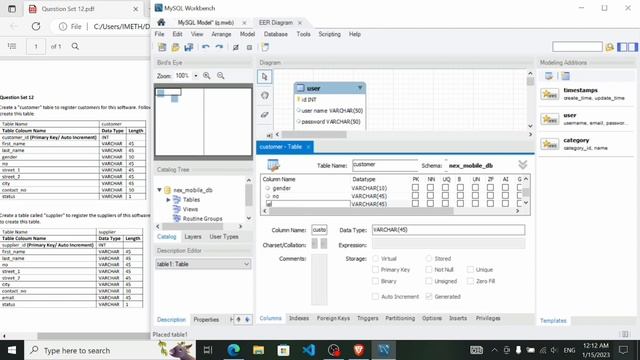The image size is (640, 360).
Task: Enable the Unique checkbox
Action: (470, 270)
